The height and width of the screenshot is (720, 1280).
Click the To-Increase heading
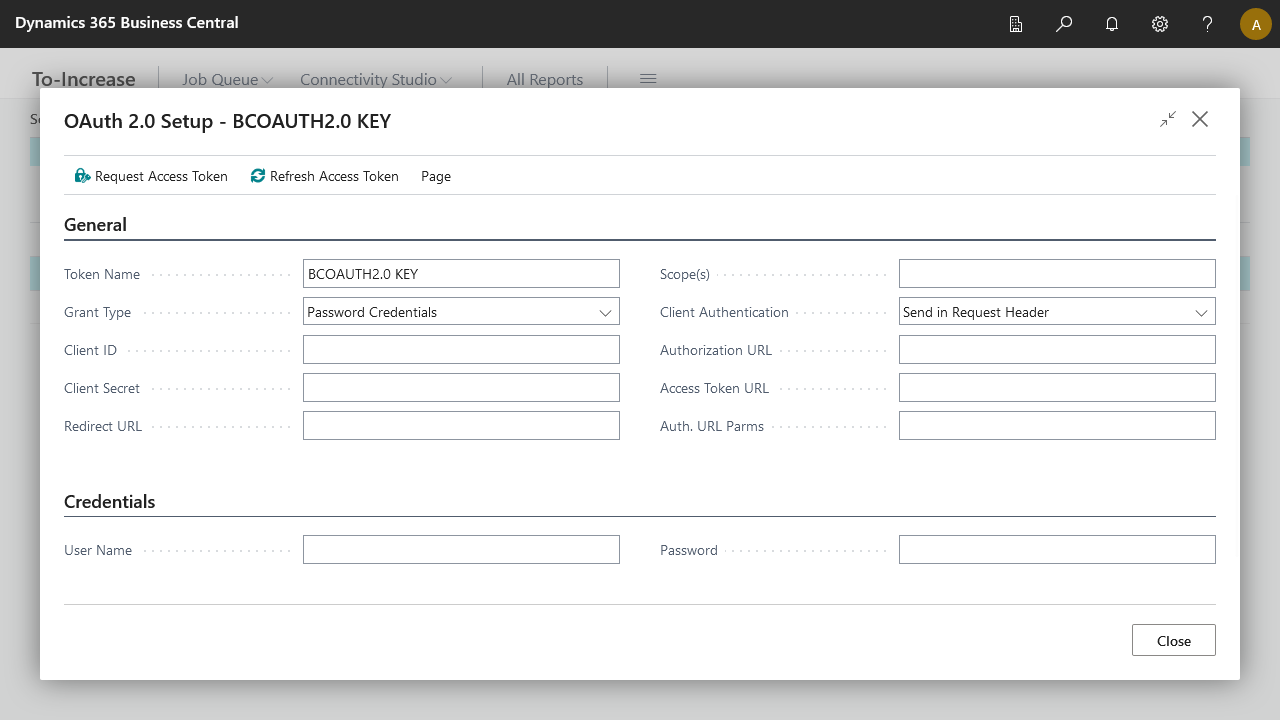84,79
